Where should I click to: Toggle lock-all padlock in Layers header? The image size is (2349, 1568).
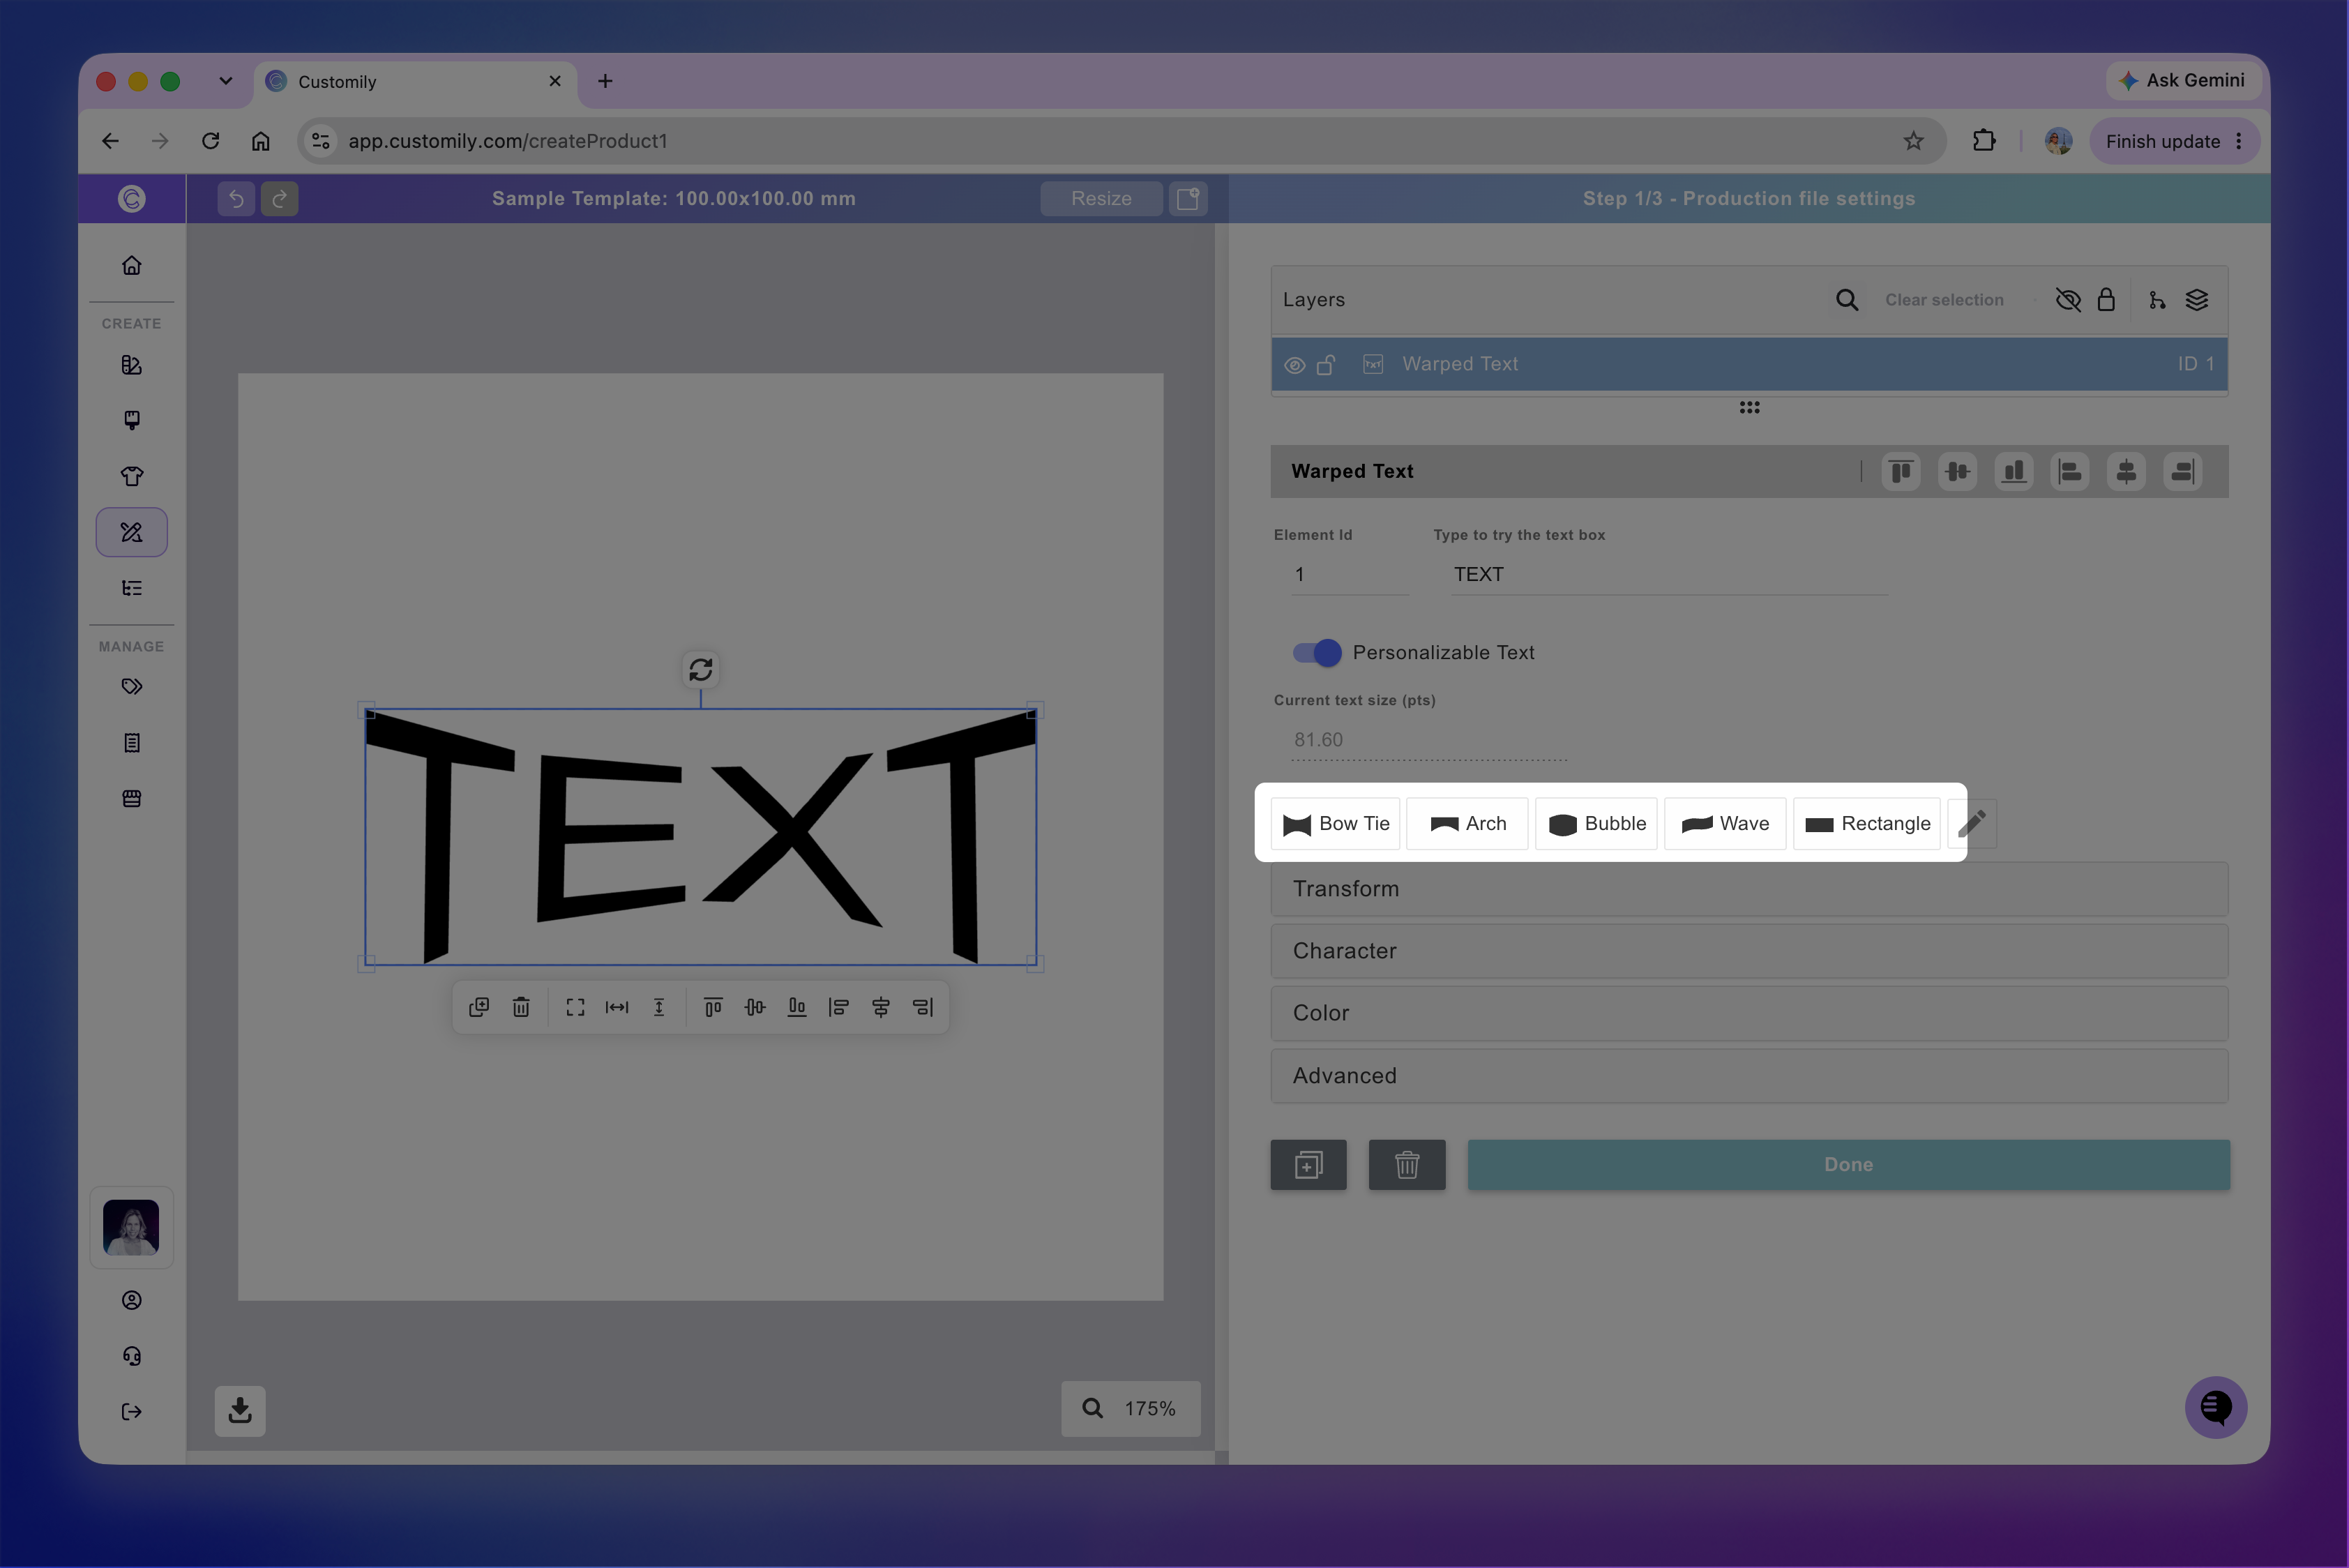pyautogui.click(x=2106, y=300)
